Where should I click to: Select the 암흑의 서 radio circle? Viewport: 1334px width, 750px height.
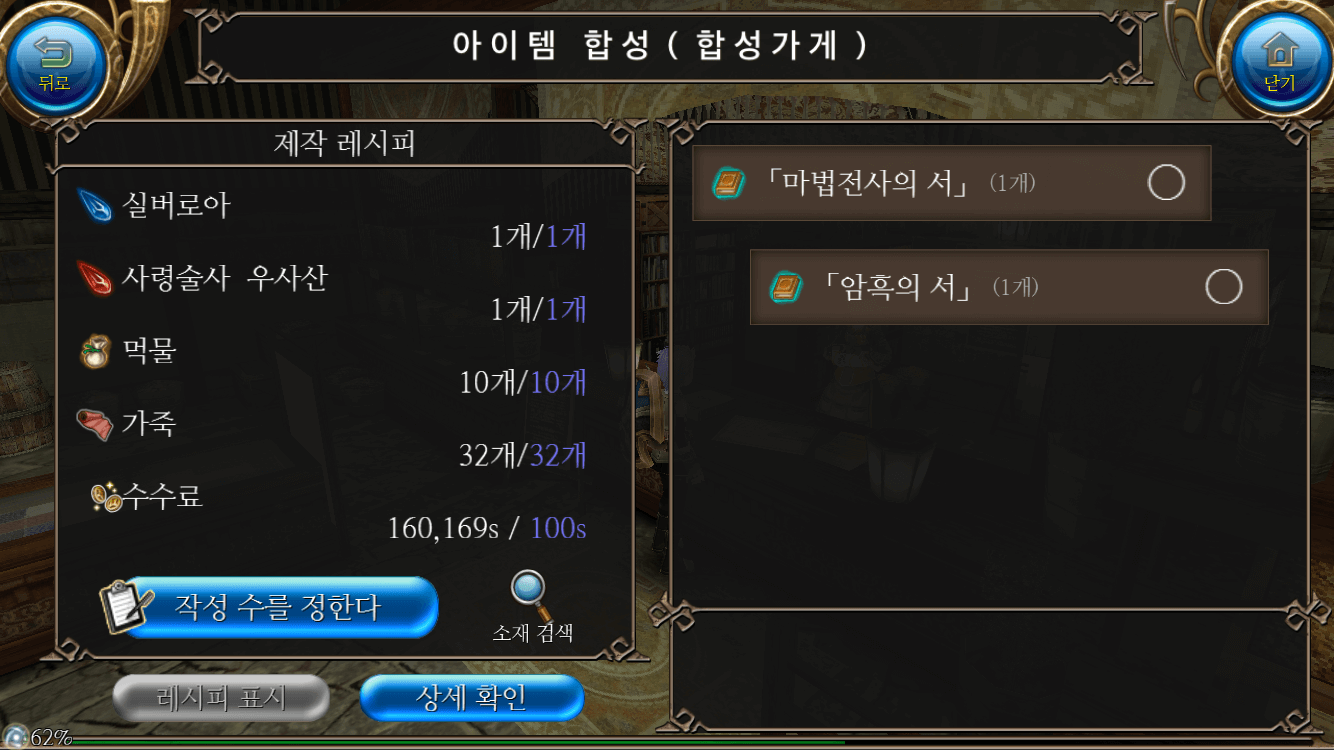1224,287
